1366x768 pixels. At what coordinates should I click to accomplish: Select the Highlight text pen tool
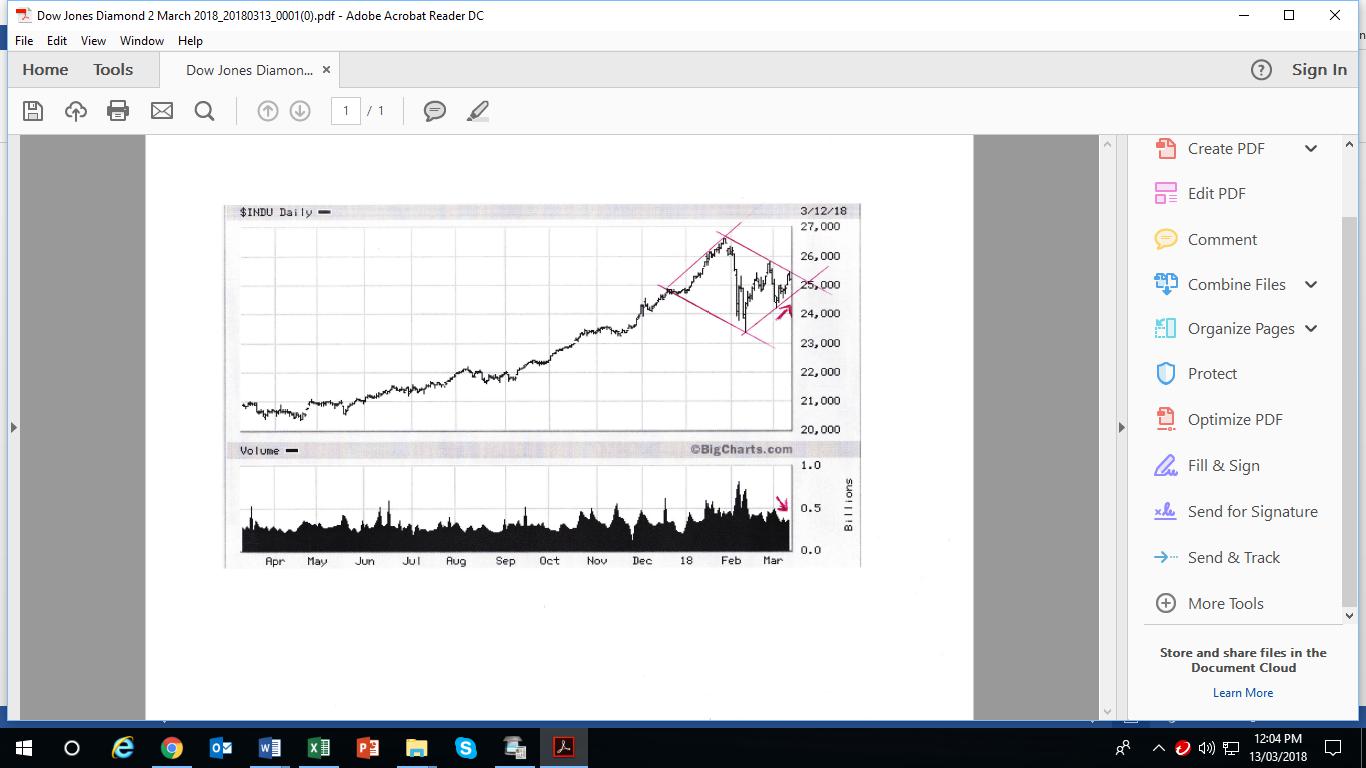click(478, 111)
